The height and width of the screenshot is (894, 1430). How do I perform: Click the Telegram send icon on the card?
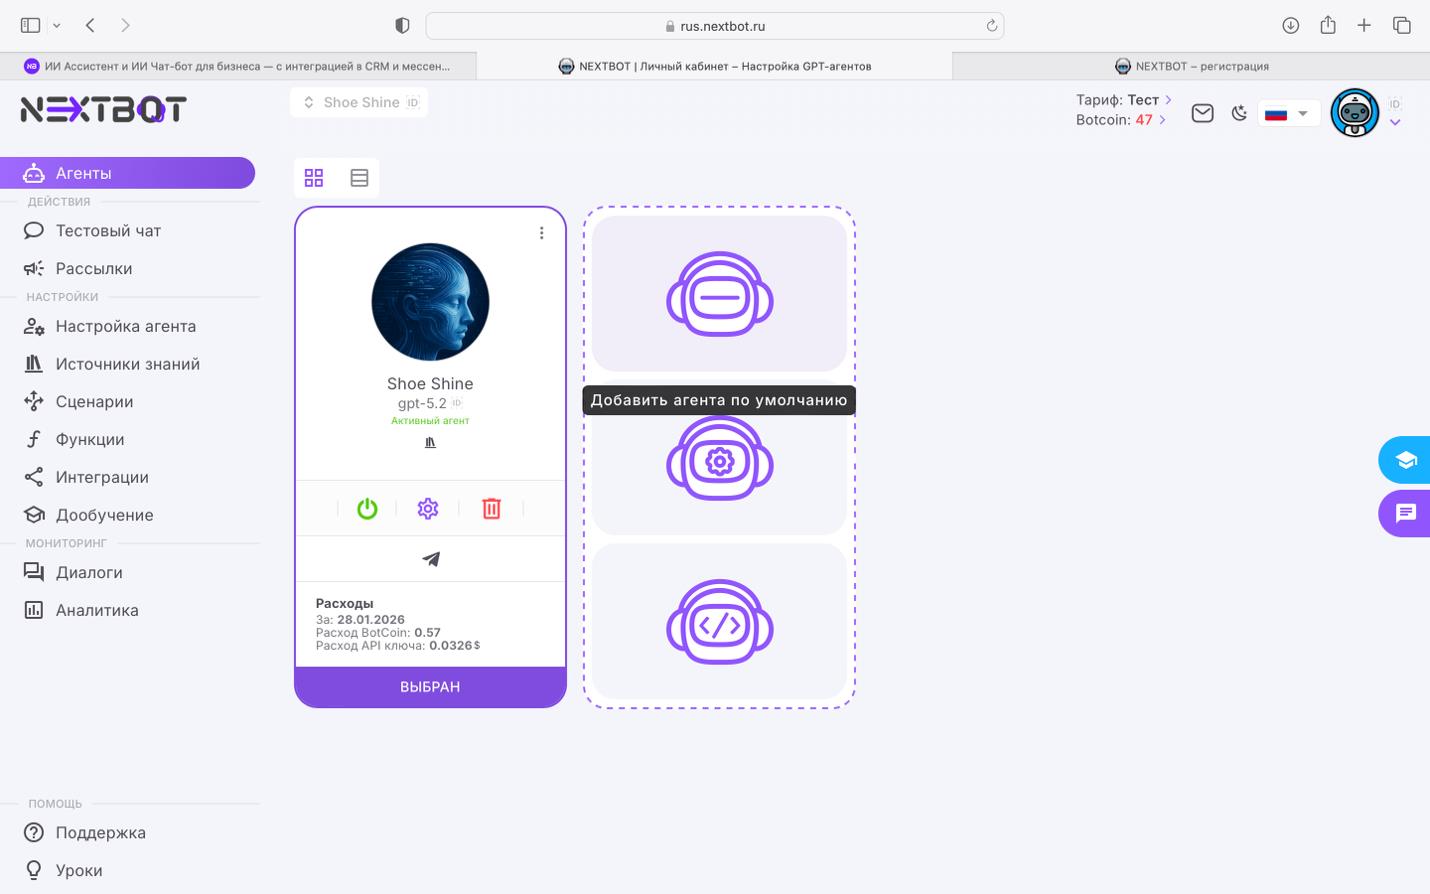[x=430, y=559]
